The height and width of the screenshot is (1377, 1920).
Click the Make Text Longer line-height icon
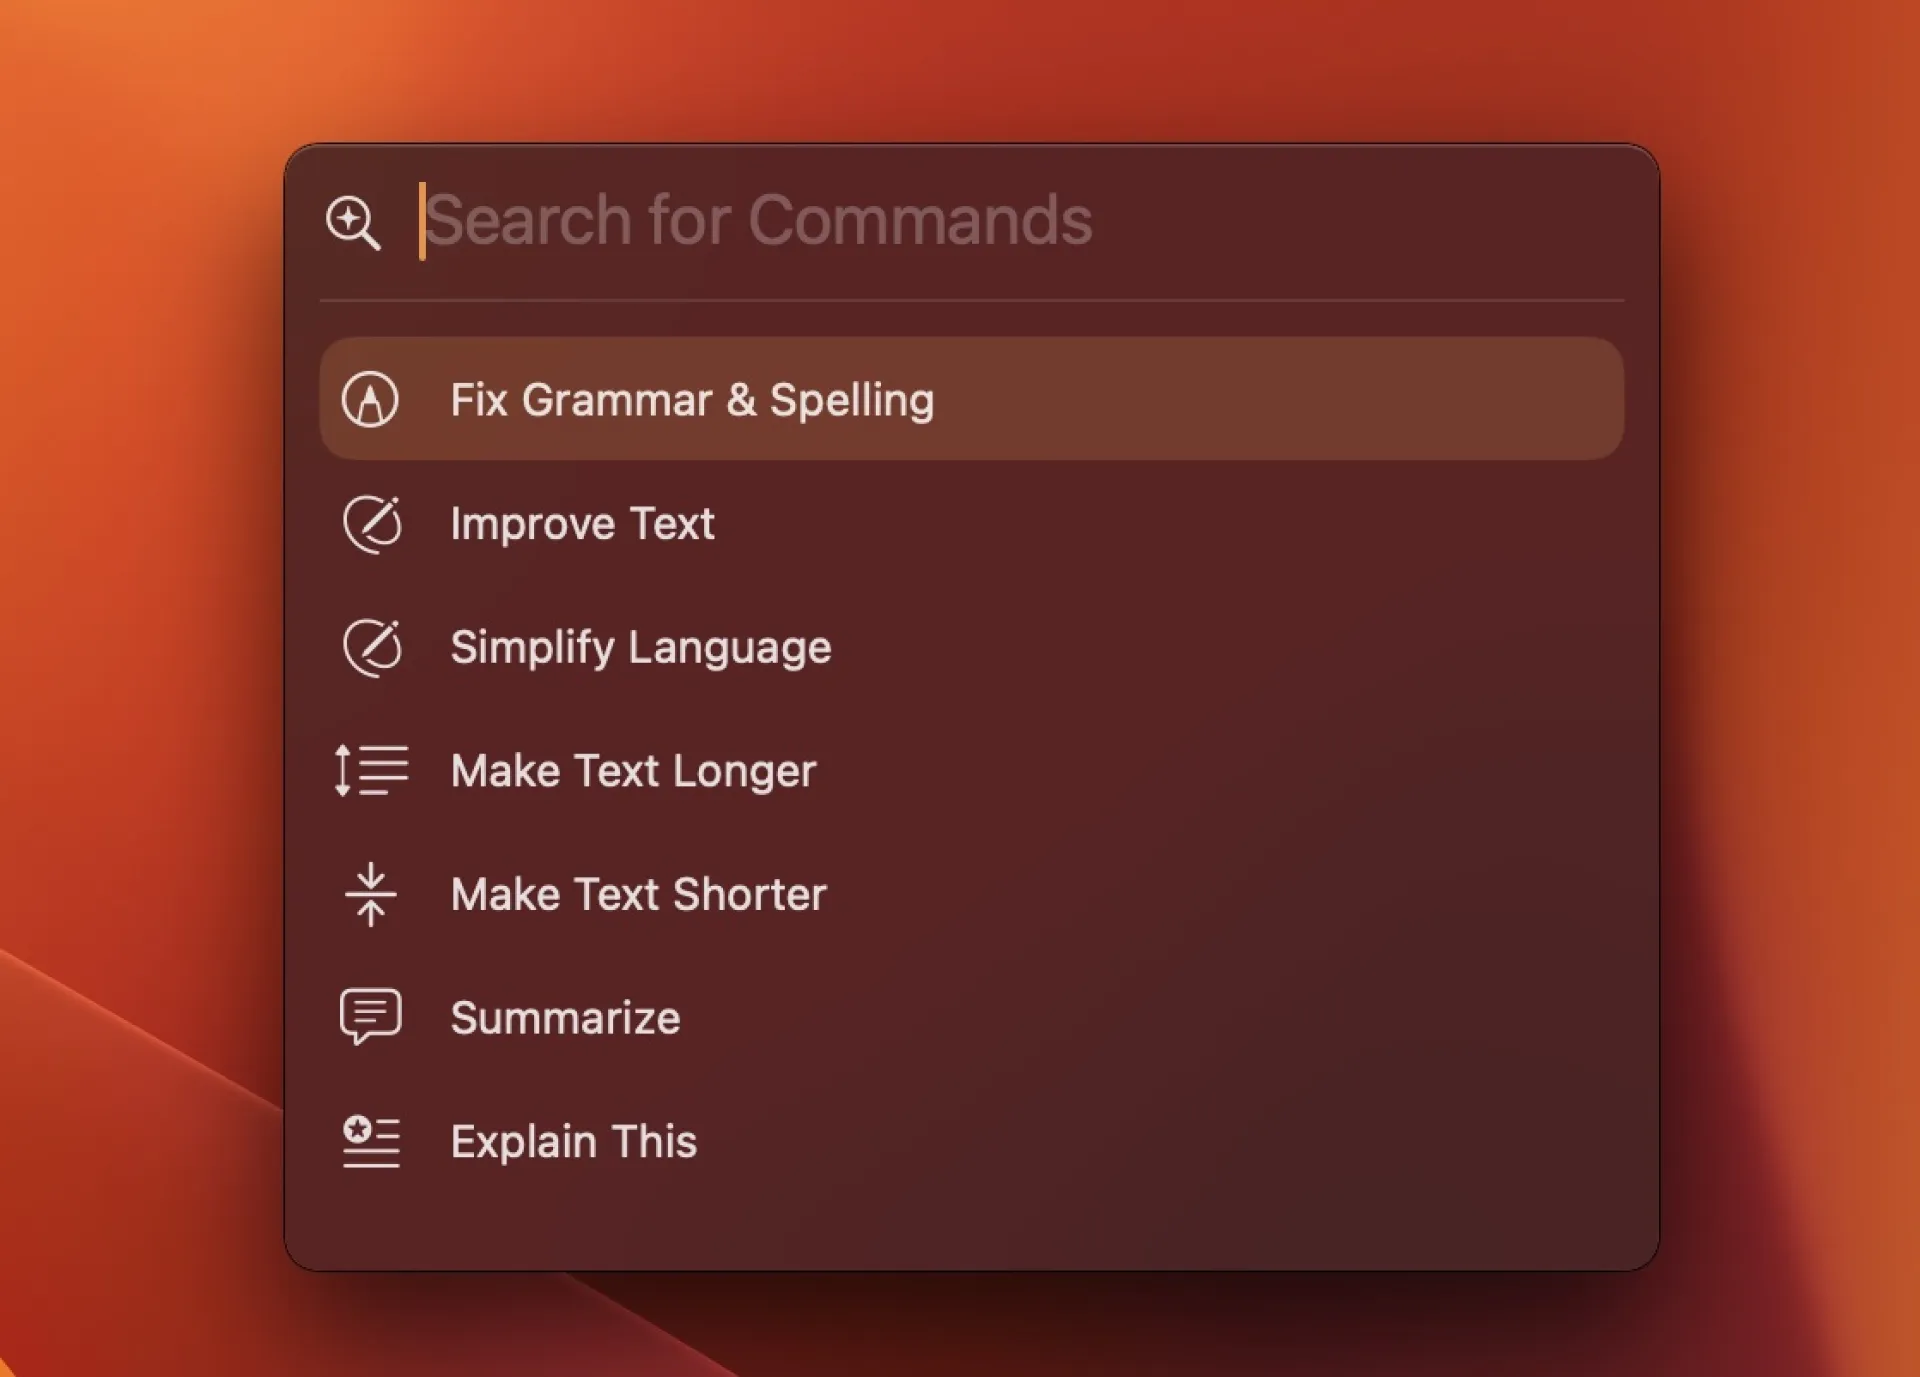tap(371, 770)
